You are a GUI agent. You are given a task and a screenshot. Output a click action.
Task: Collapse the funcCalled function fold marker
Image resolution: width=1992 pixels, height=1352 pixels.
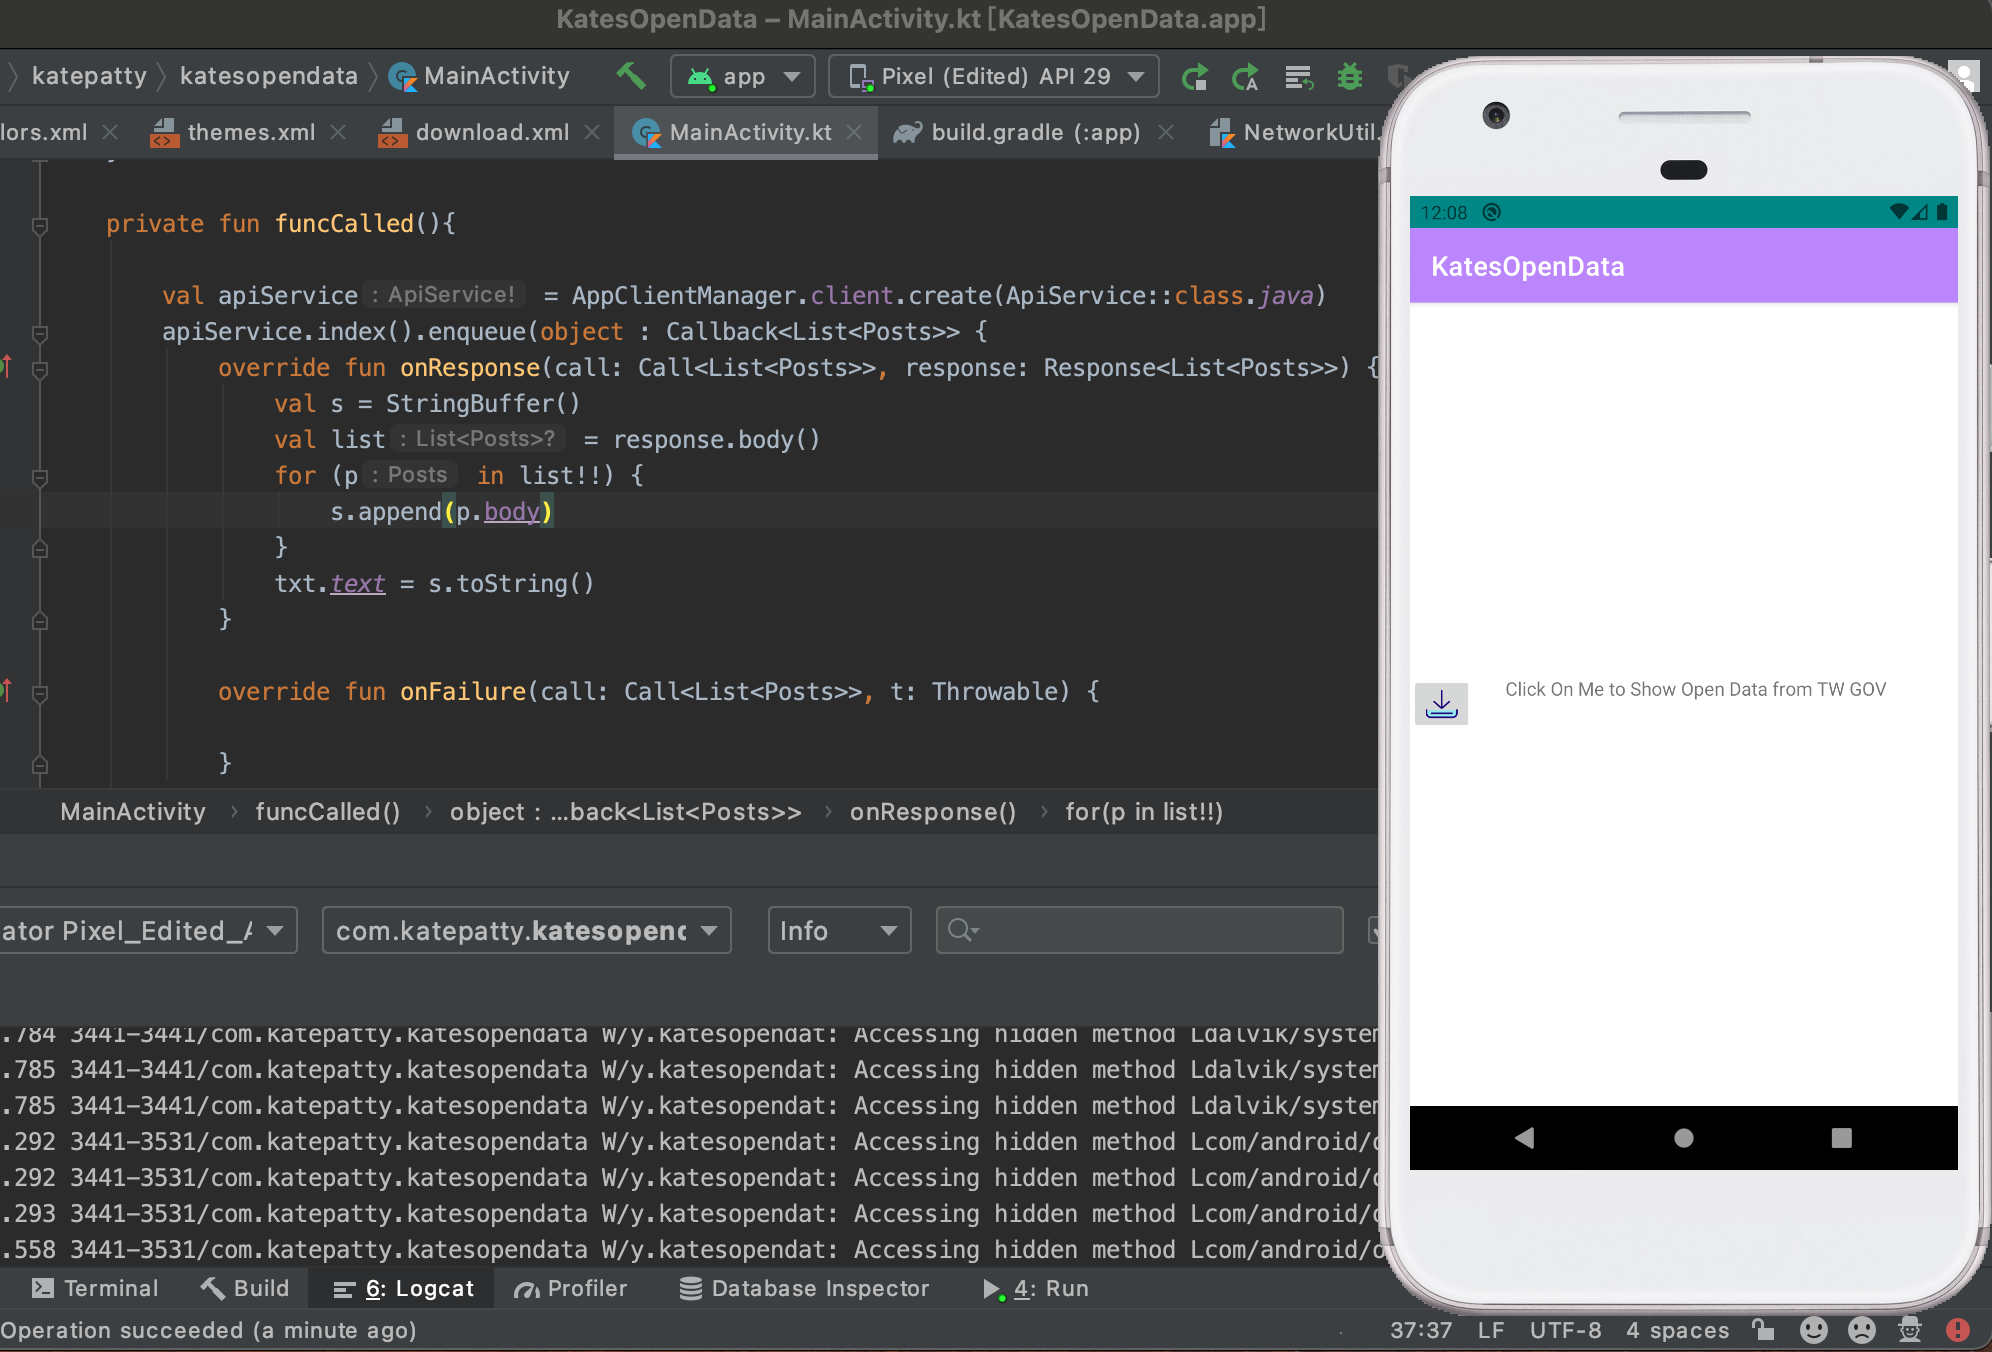[x=40, y=225]
